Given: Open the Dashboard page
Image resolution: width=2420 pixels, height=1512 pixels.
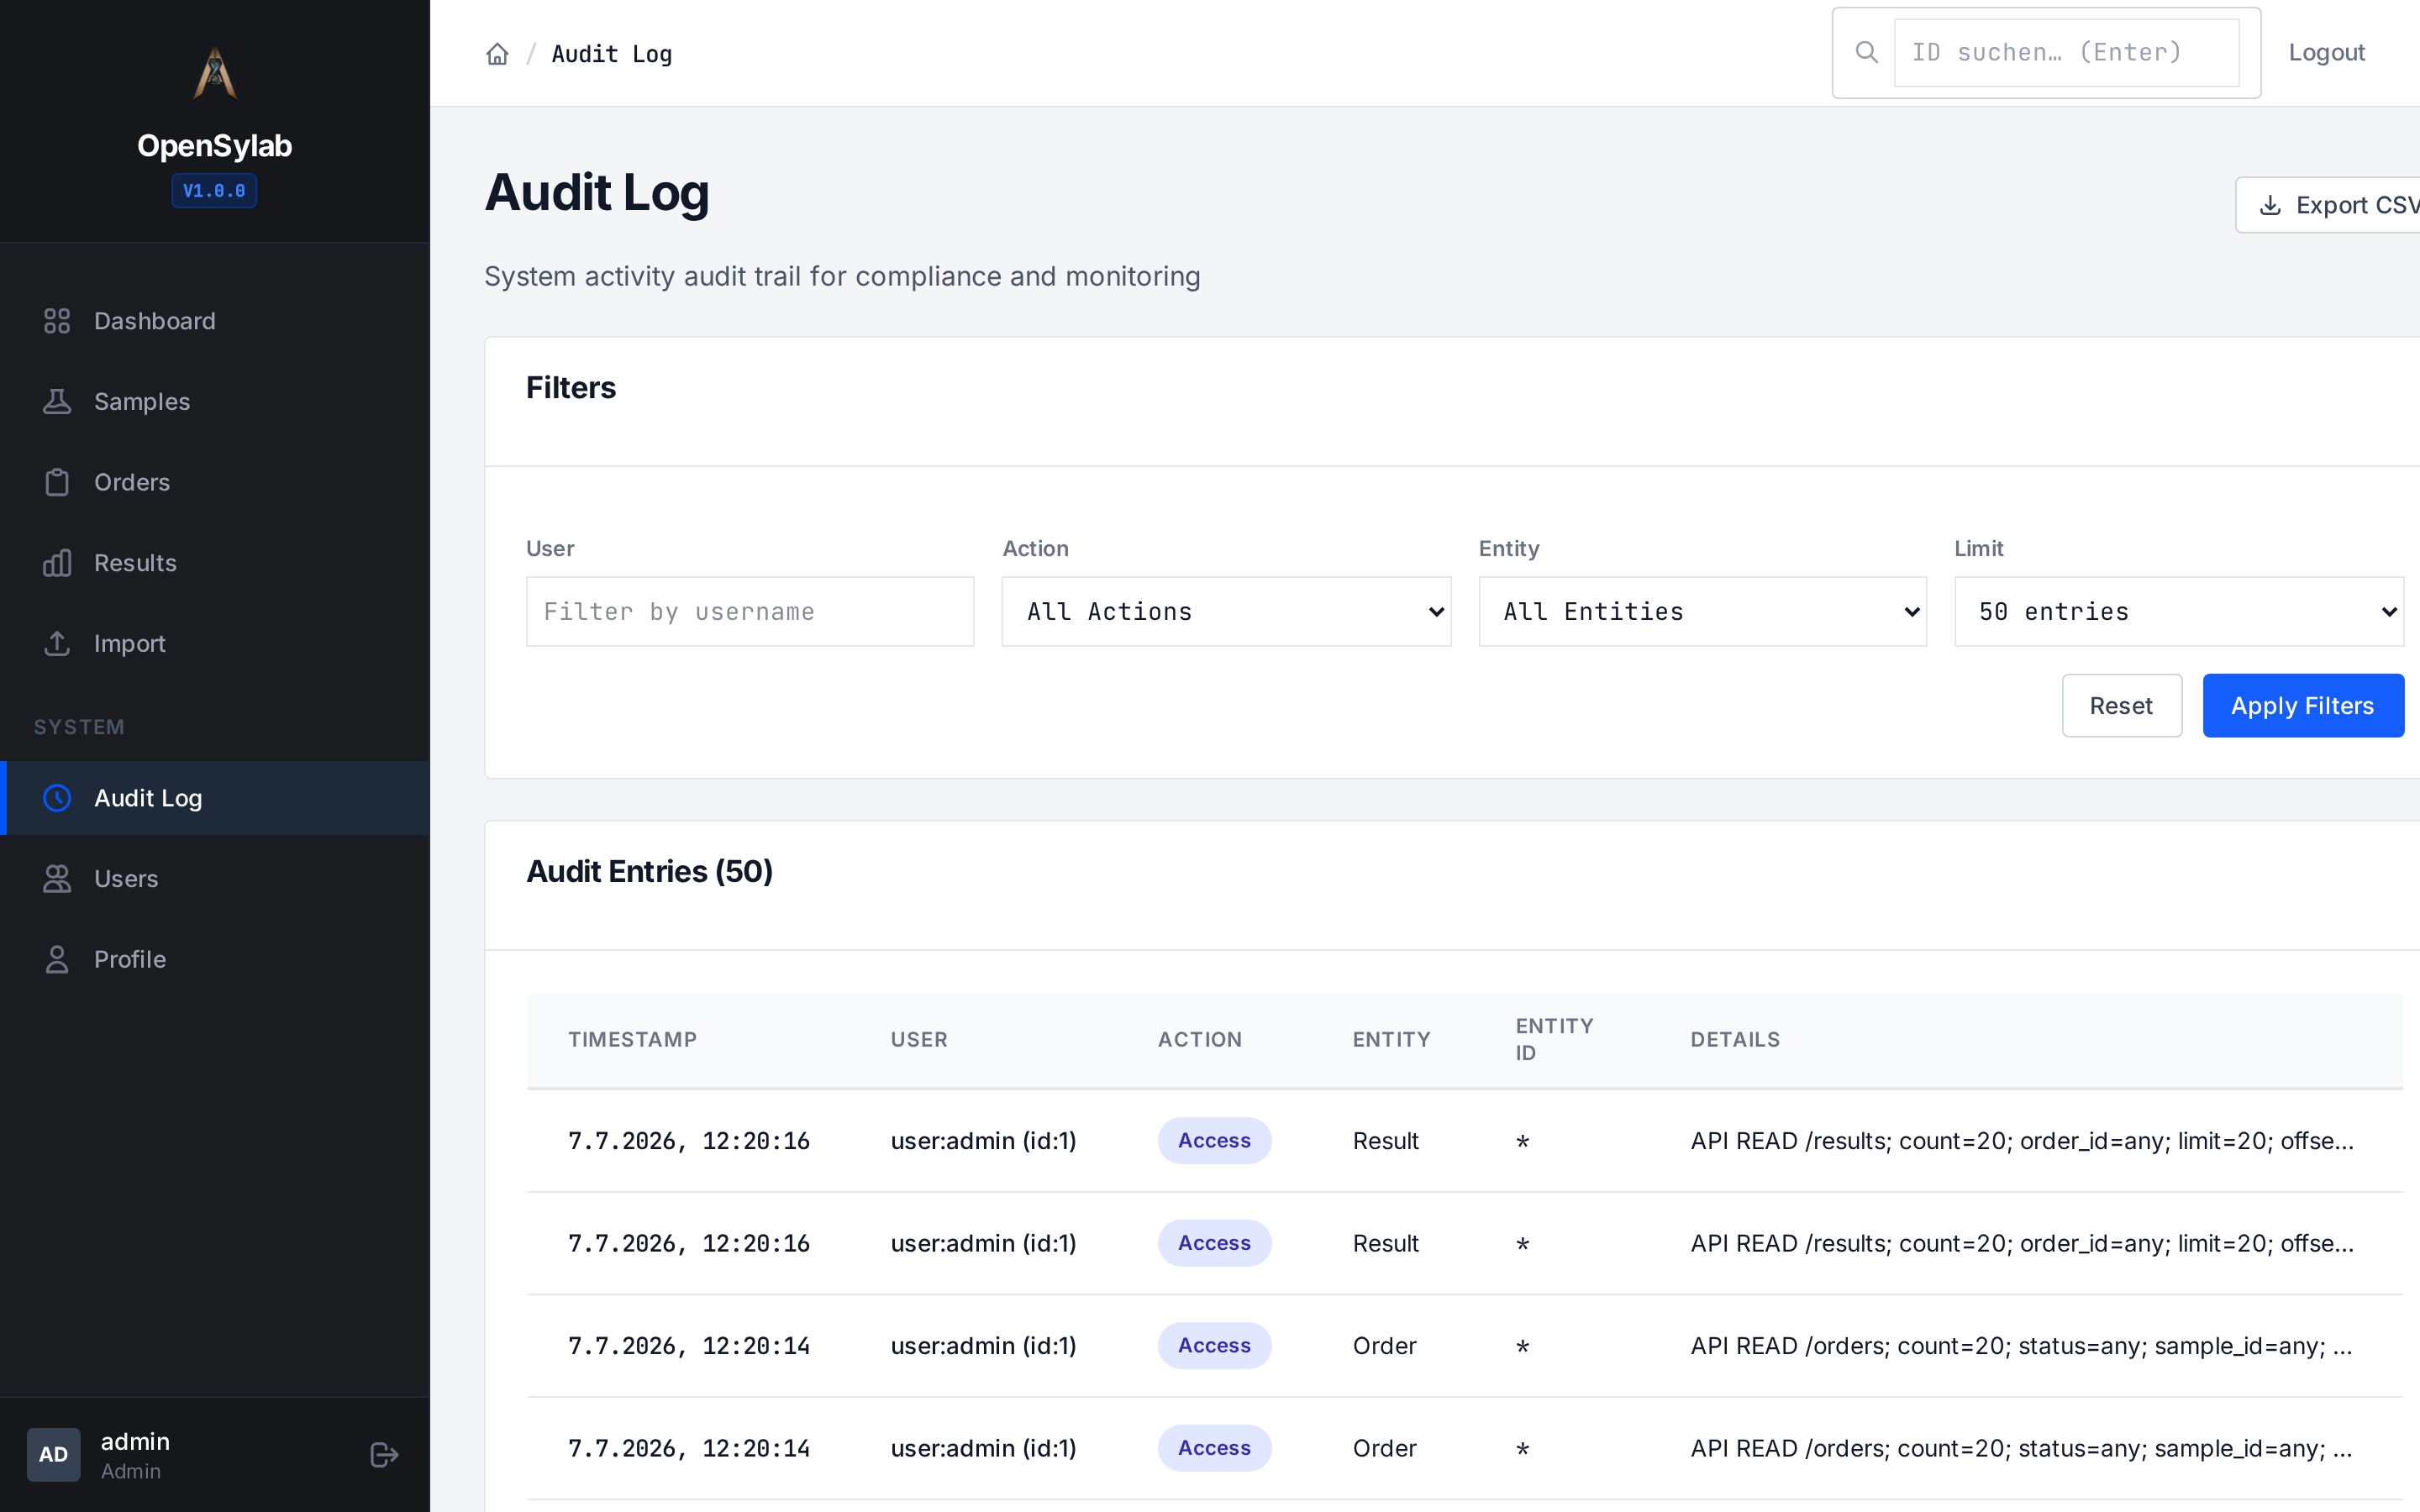Looking at the screenshot, I should pyautogui.click(x=215, y=321).
